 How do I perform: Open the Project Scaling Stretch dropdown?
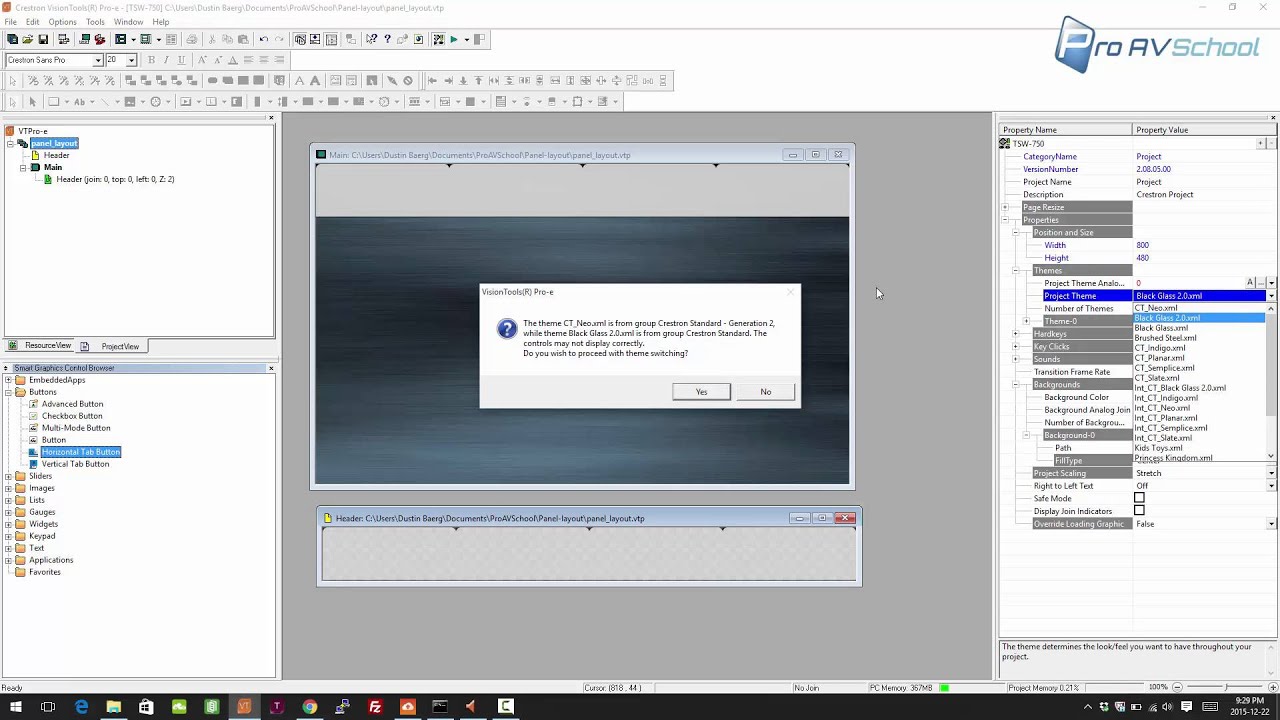(1271, 473)
